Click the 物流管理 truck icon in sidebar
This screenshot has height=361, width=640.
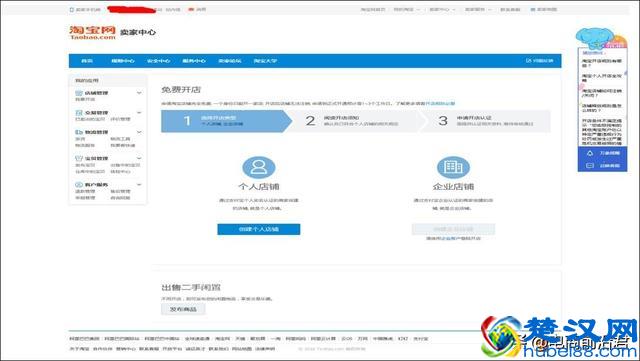[79, 132]
